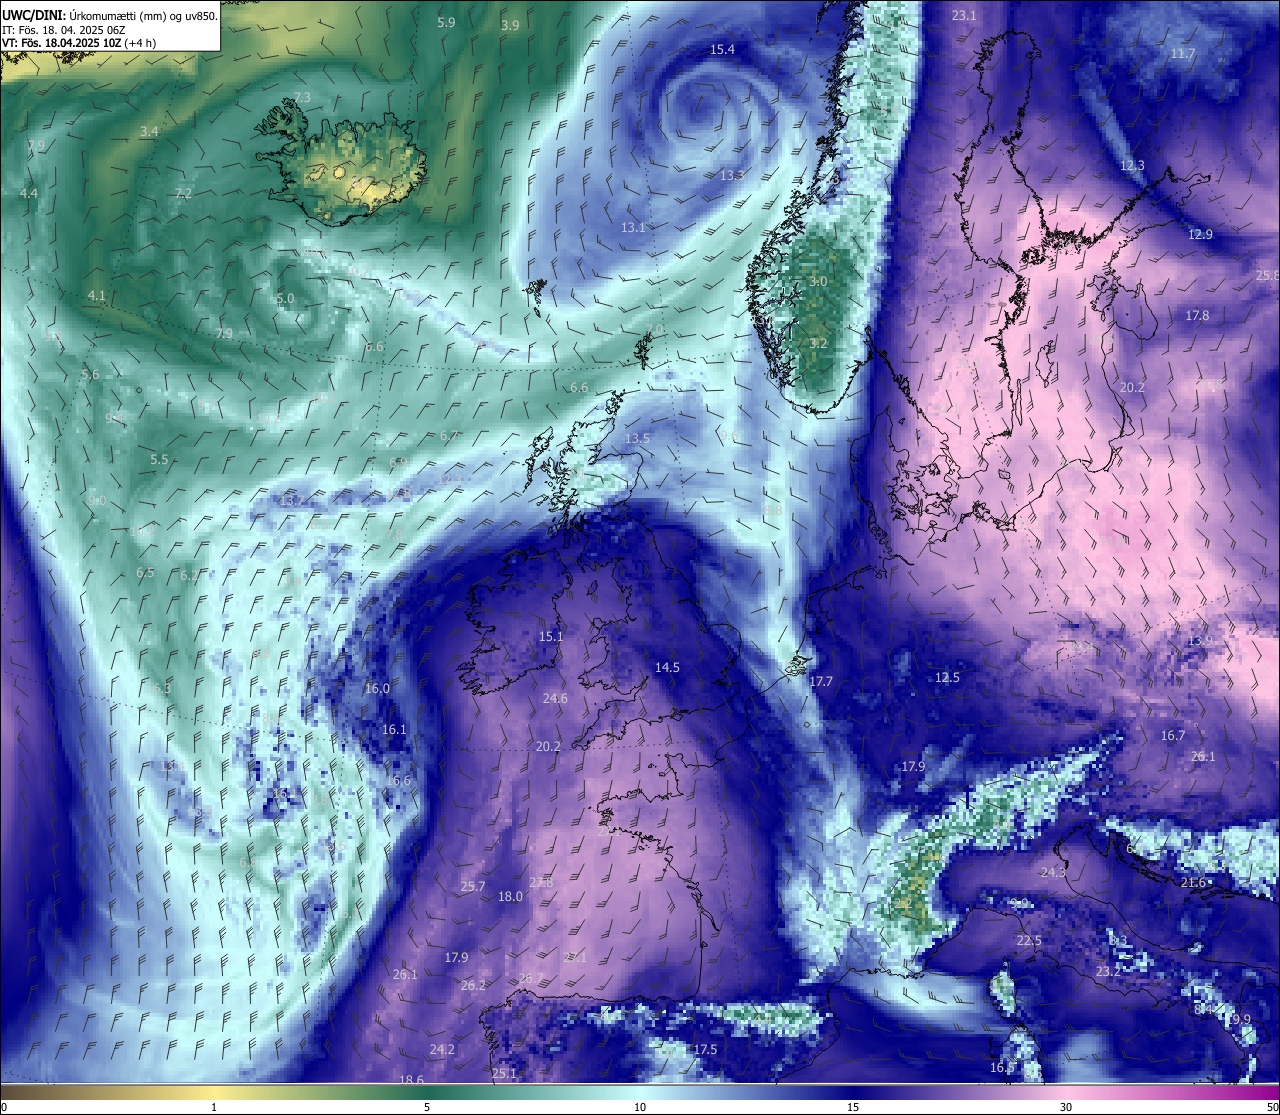Click the map value '12.5'
The width and height of the screenshot is (1280, 1115).
[x=947, y=677]
